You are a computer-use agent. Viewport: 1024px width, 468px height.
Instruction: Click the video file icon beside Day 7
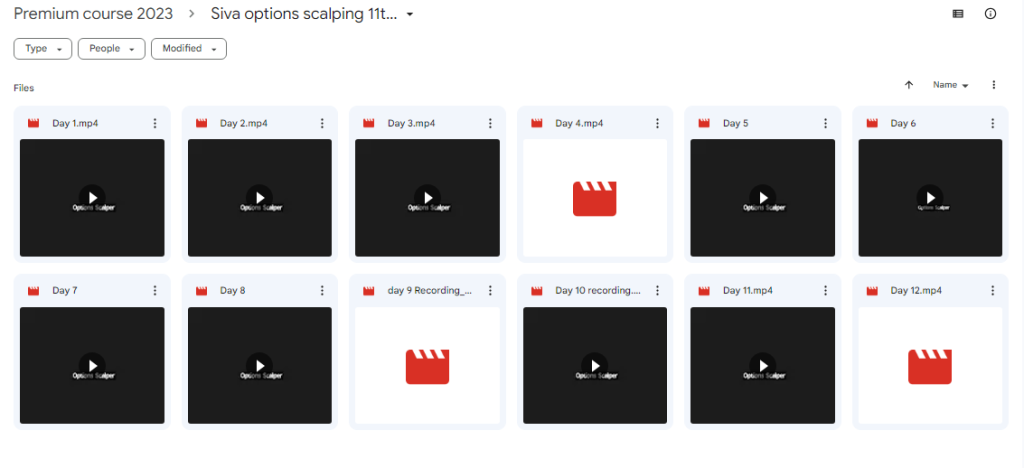(33, 291)
